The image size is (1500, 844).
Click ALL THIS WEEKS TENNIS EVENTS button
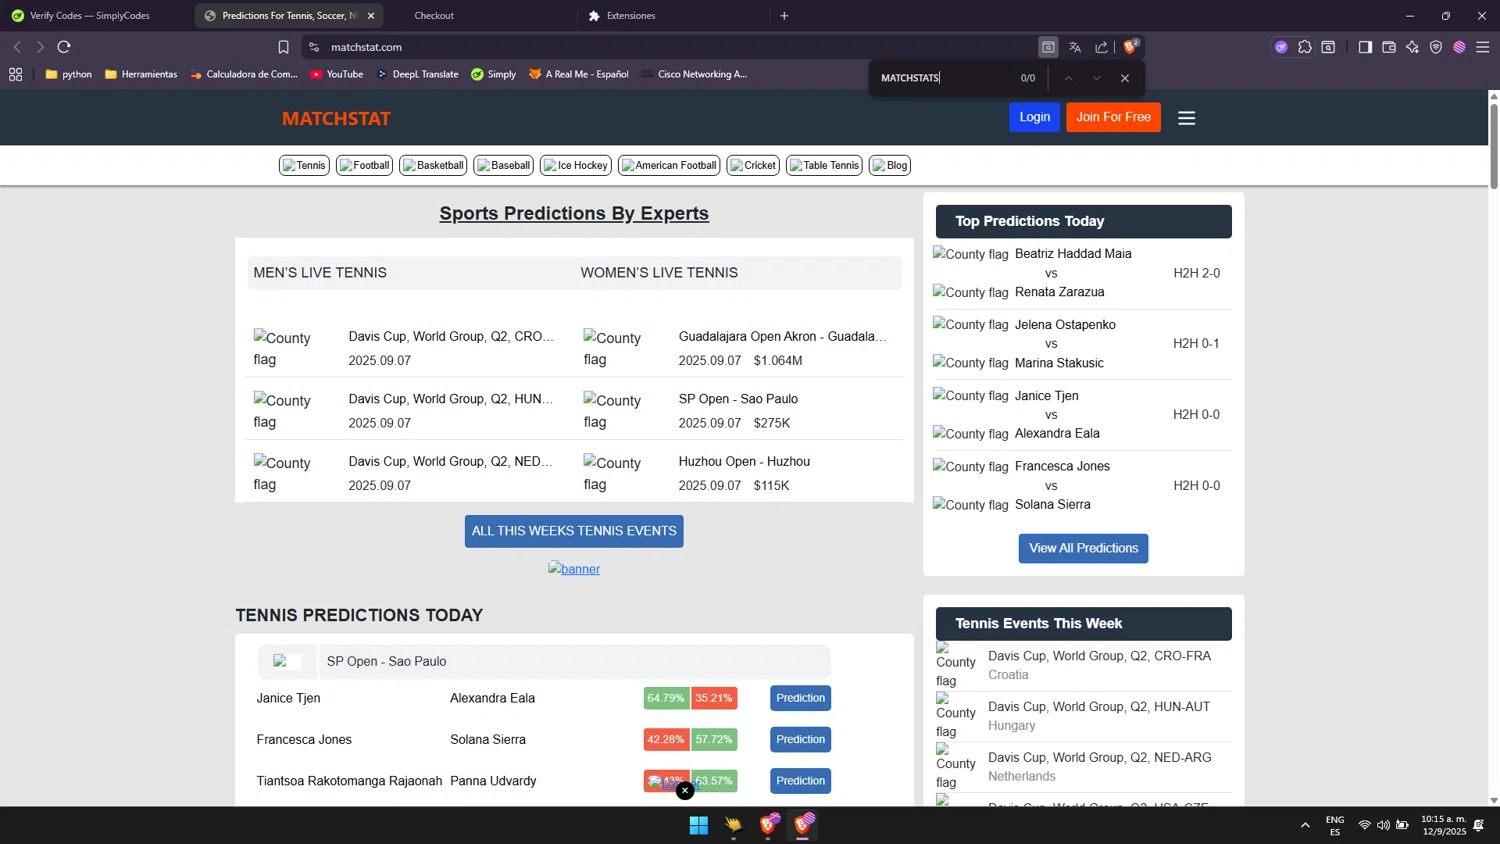574,531
